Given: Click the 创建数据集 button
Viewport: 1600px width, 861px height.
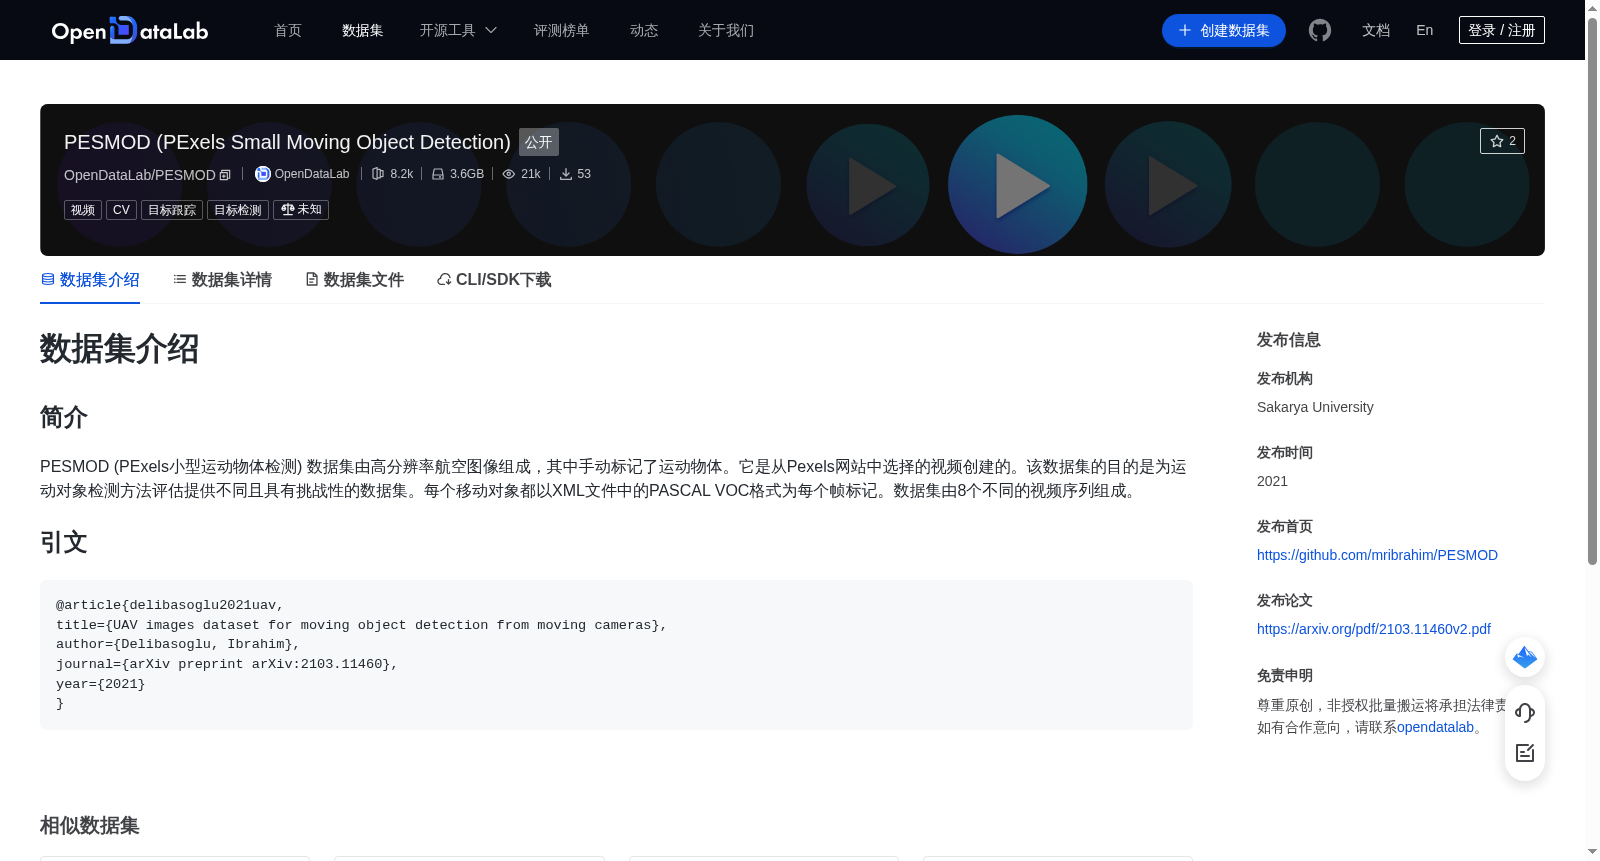Looking at the screenshot, I should coord(1224,31).
